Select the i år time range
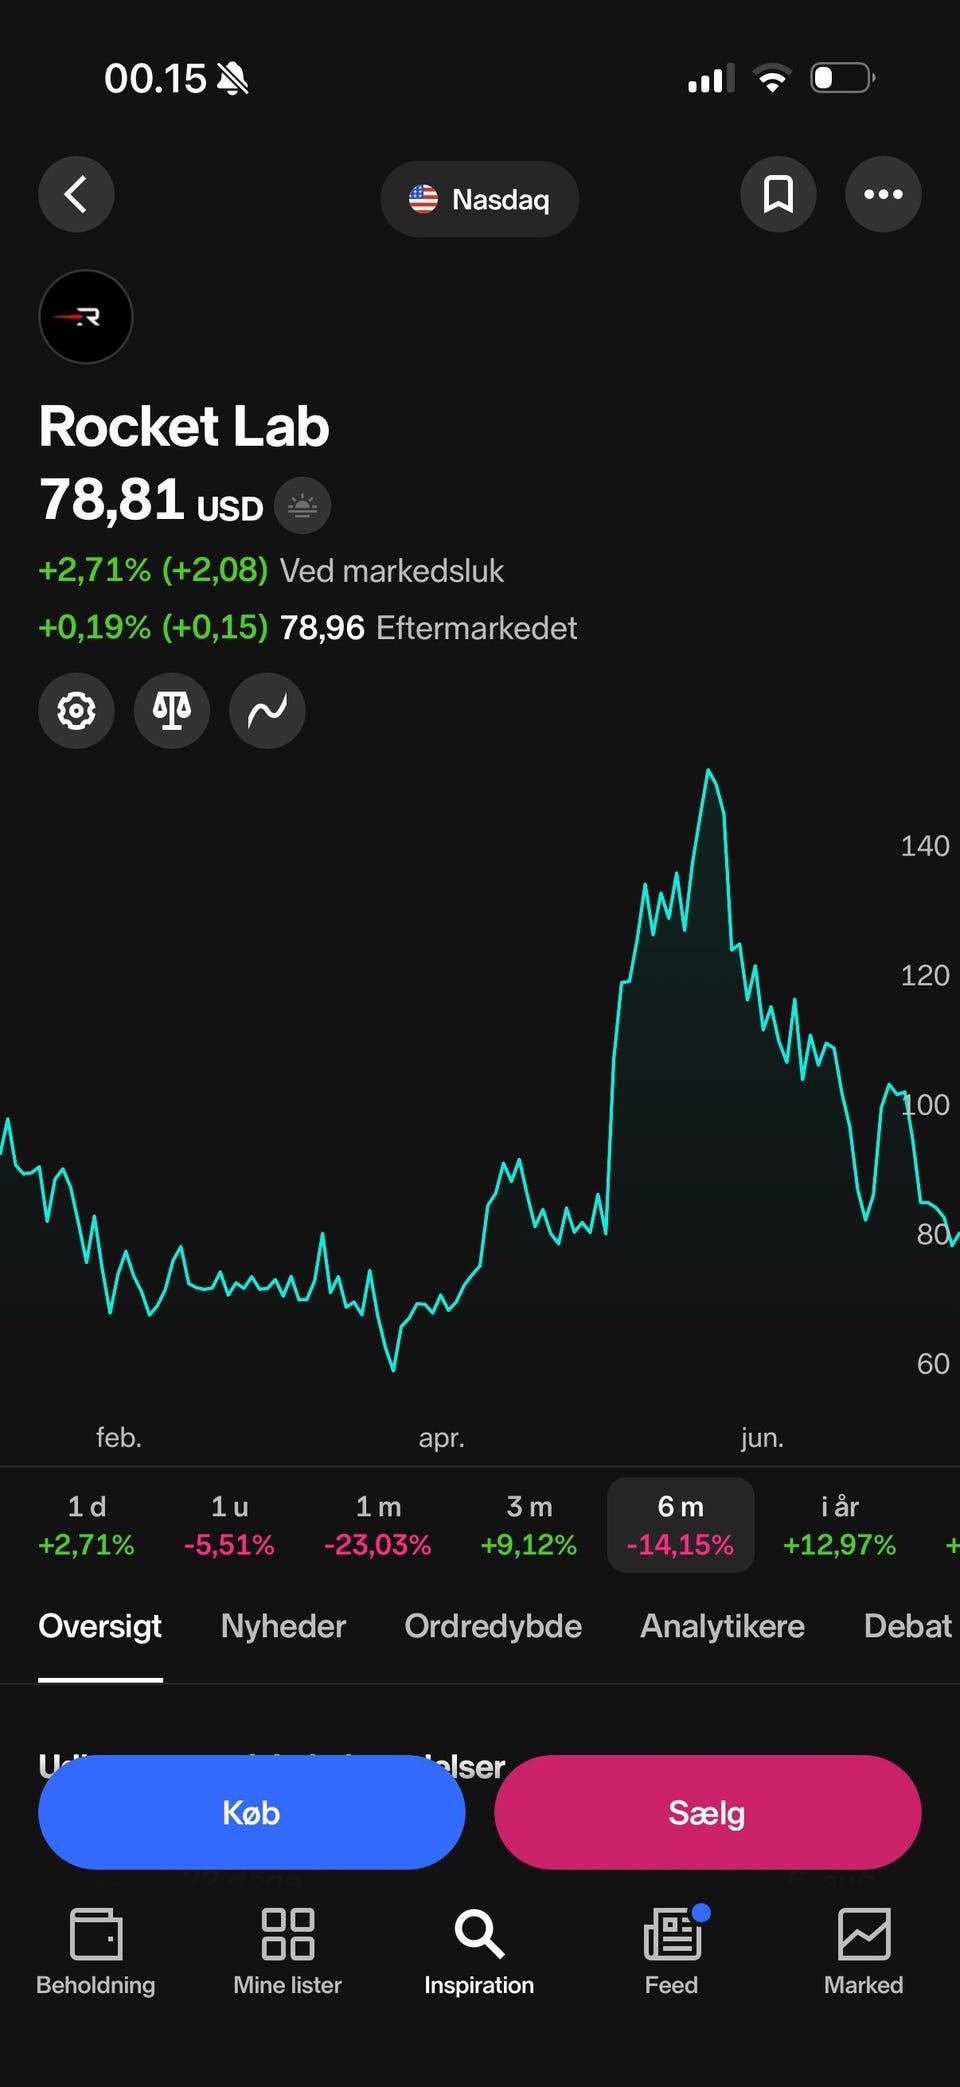Viewport: 960px width, 2087px height. [840, 1525]
